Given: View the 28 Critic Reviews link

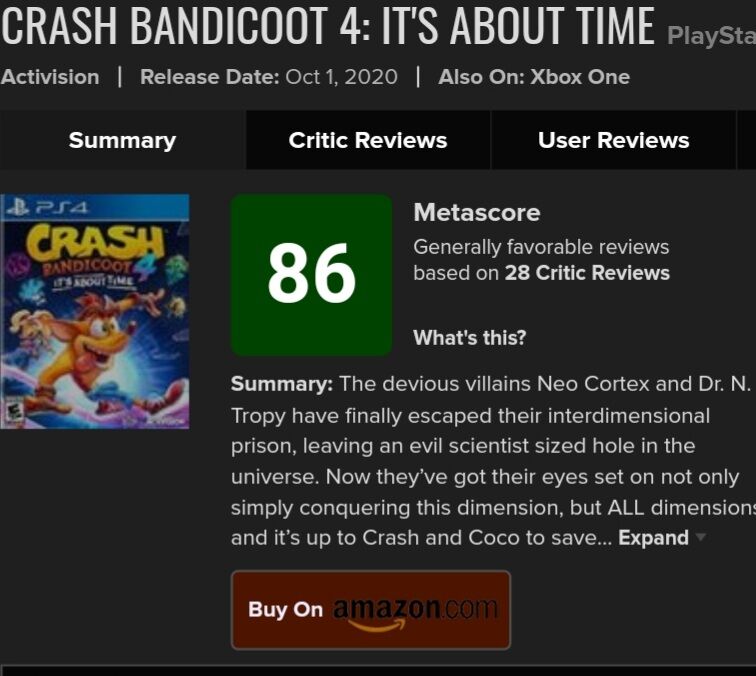Looking at the screenshot, I should pos(587,273).
